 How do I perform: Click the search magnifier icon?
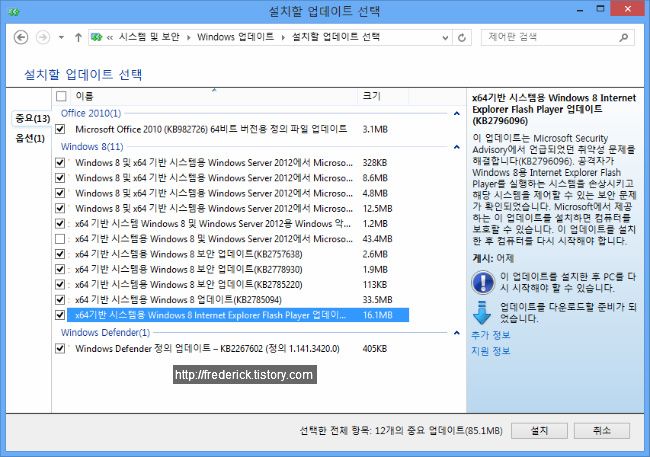[623, 38]
